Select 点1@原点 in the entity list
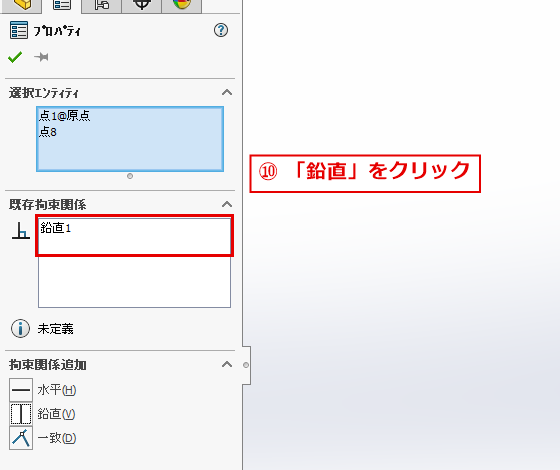 (65, 115)
